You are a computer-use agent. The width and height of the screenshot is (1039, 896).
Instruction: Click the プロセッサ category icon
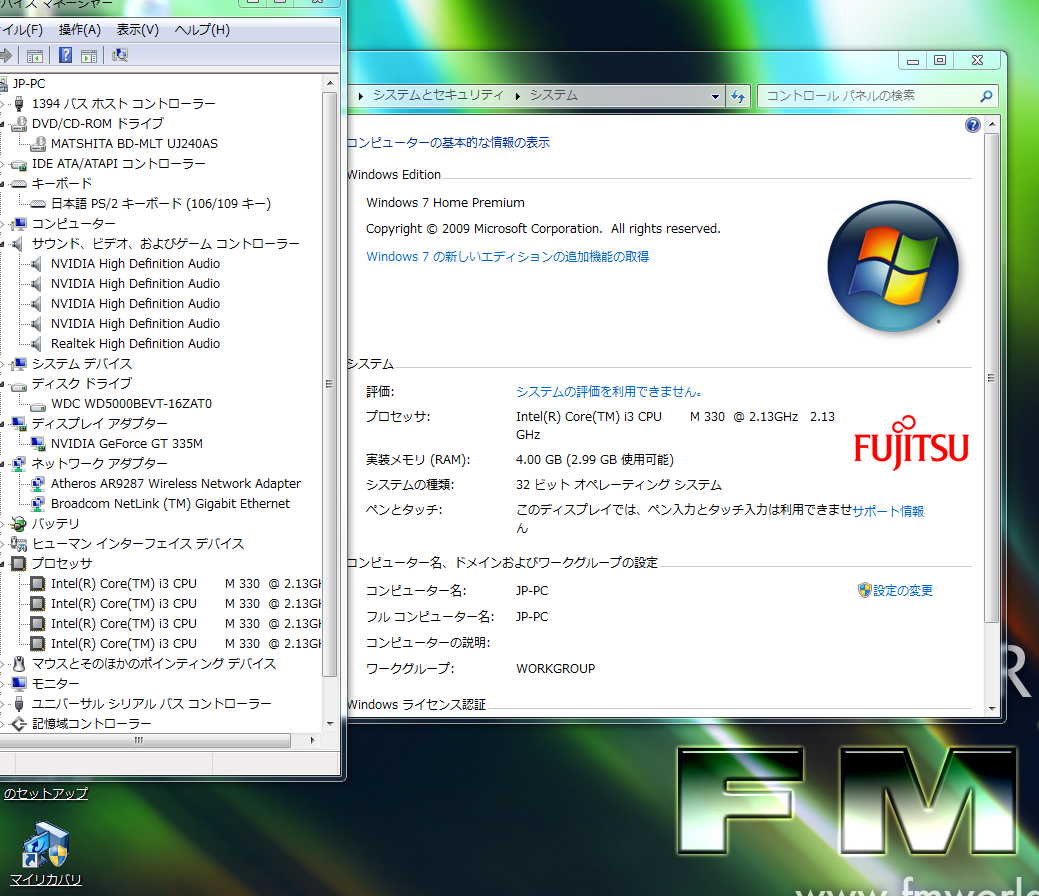click(x=19, y=564)
